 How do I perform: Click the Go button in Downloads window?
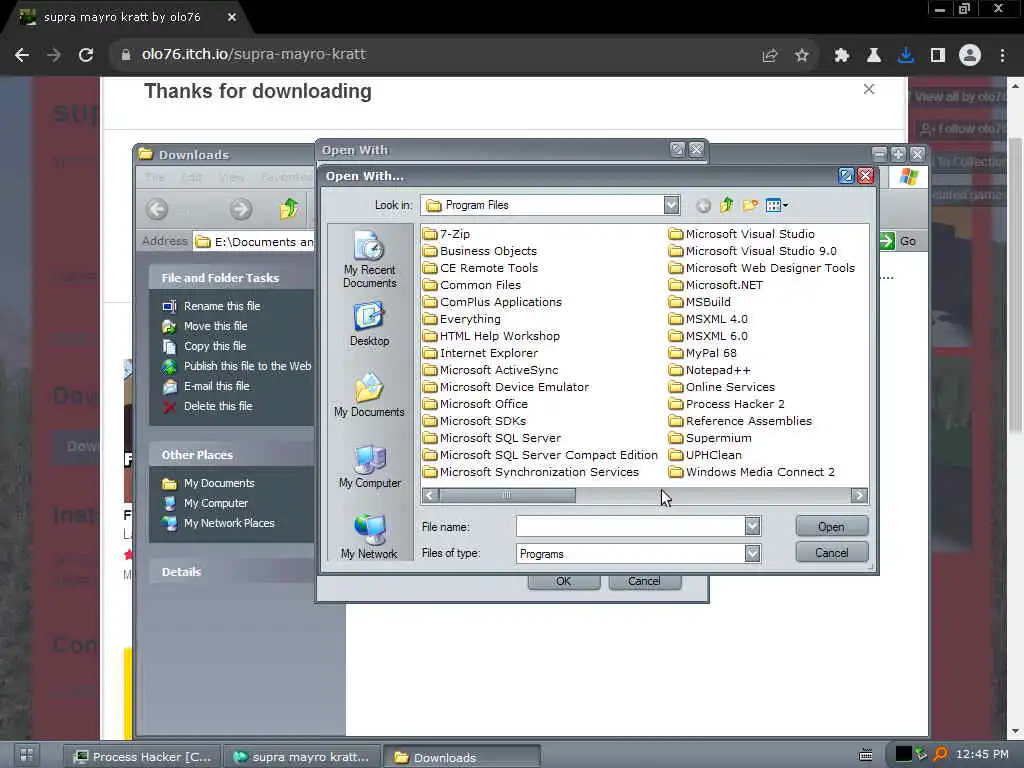coord(899,241)
